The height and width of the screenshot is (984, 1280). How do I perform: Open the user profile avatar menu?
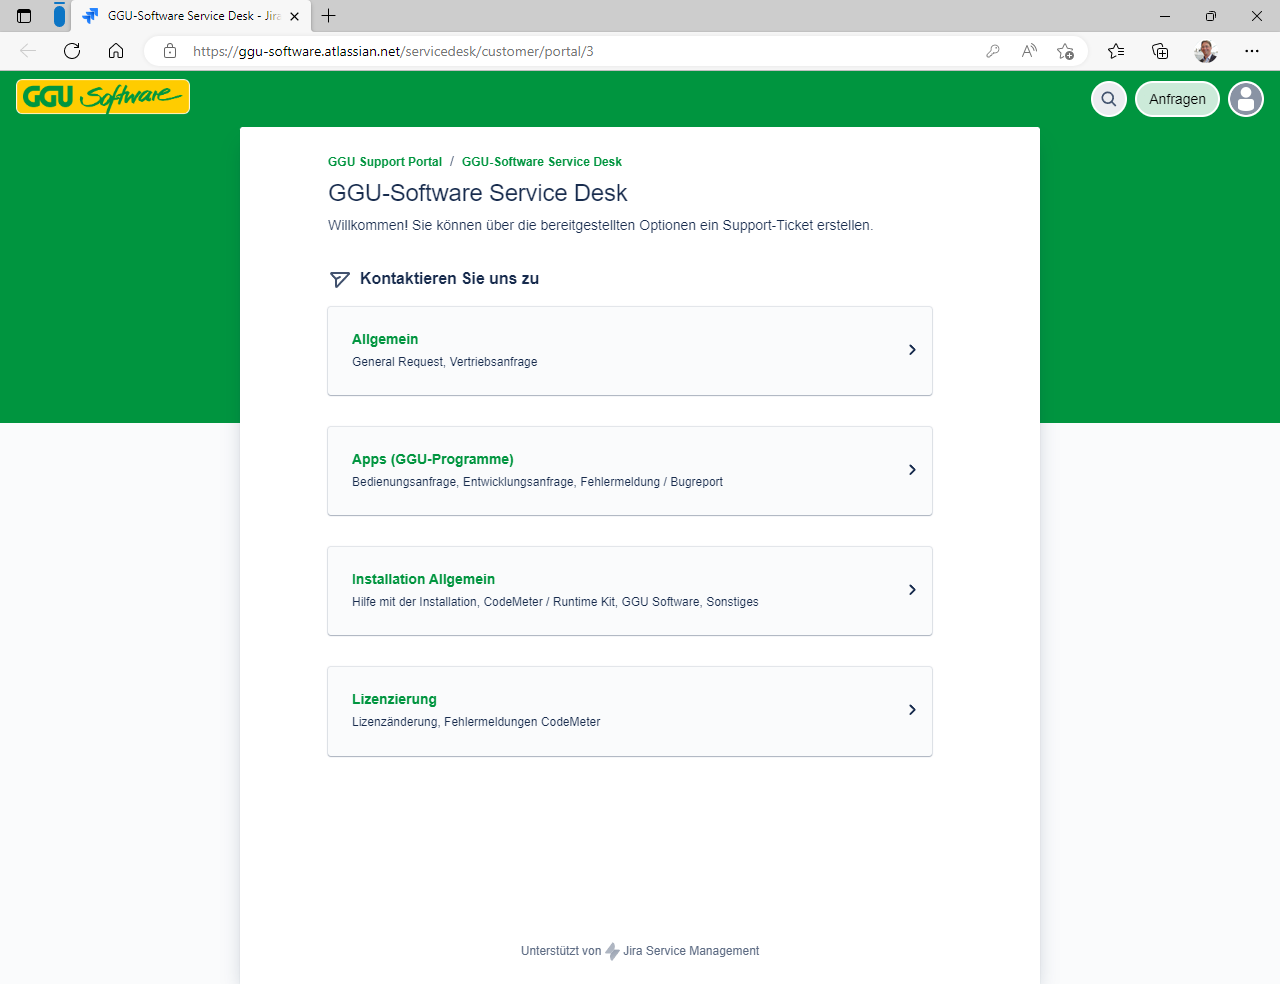point(1246,99)
